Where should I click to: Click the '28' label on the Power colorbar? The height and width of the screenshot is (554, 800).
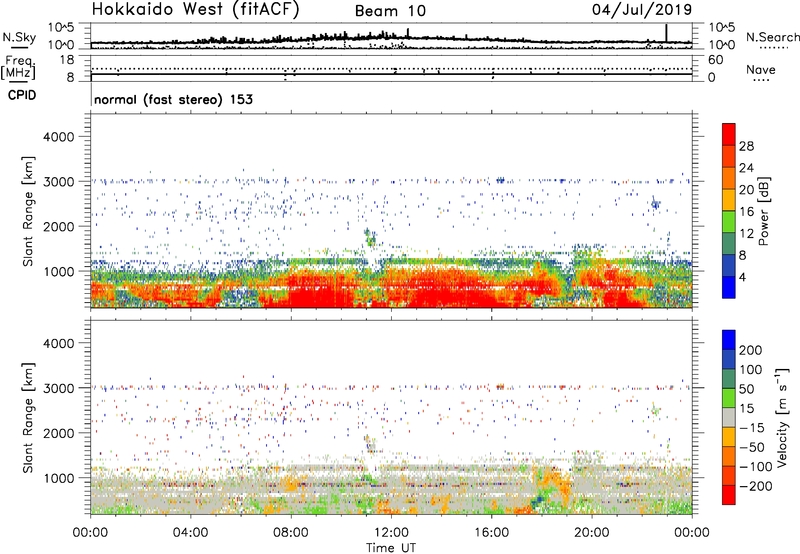click(x=746, y=146)
